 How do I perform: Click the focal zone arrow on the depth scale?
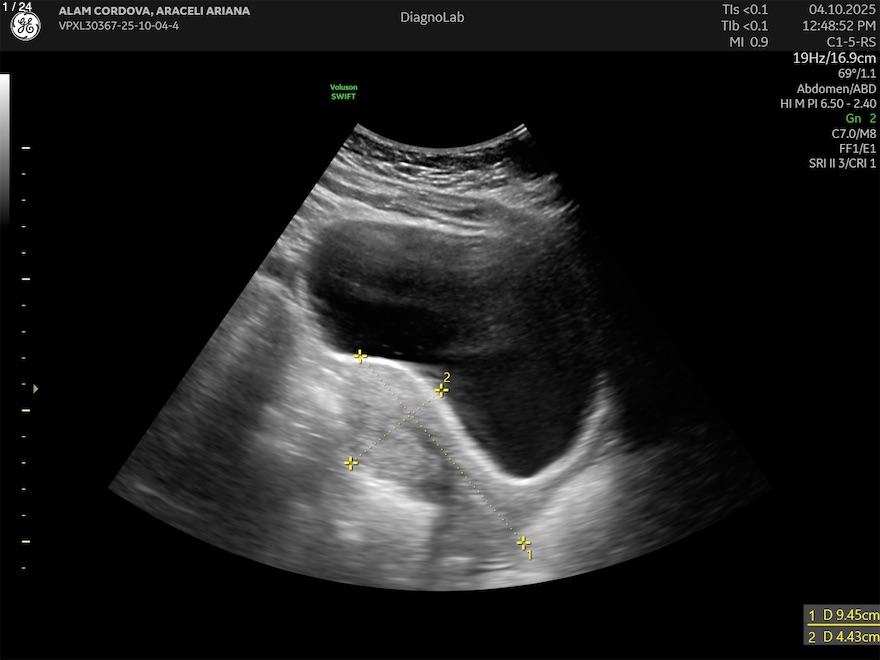pyautogui.click(x=37, y=388)
